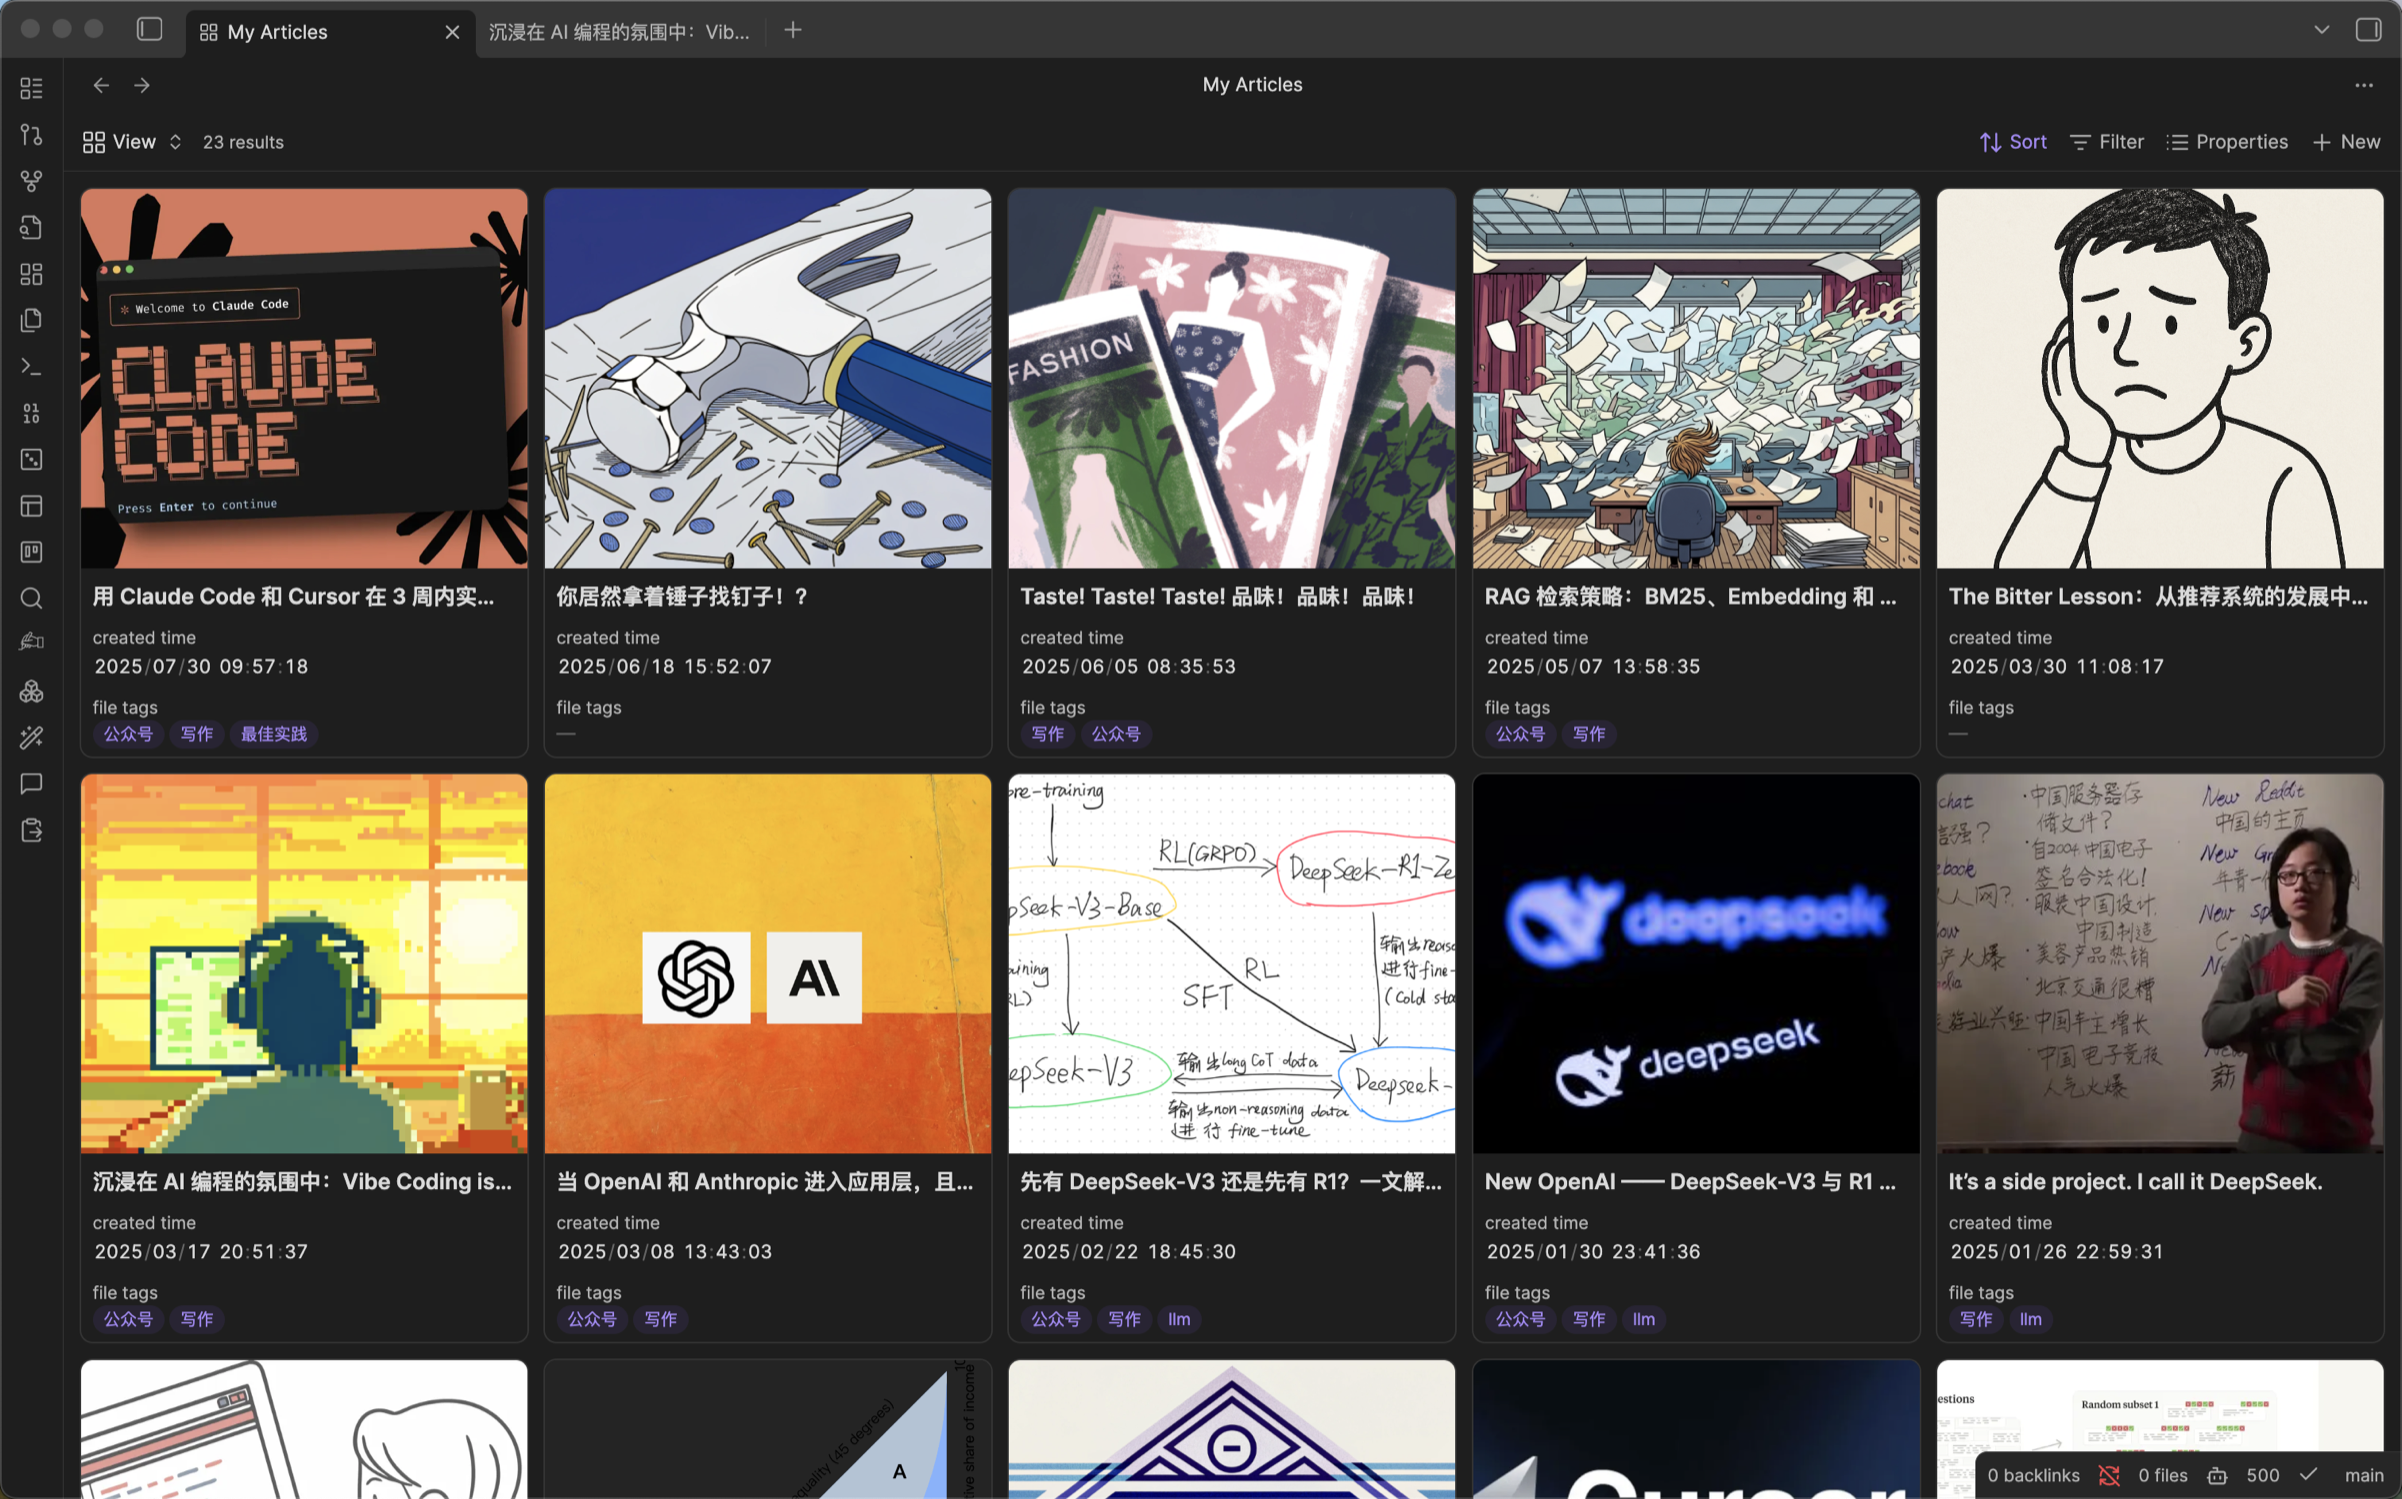Viewport: 2402px width, 1499px height.
Task: Click 0 backlinks in the status bar
Action: 2033,1475
